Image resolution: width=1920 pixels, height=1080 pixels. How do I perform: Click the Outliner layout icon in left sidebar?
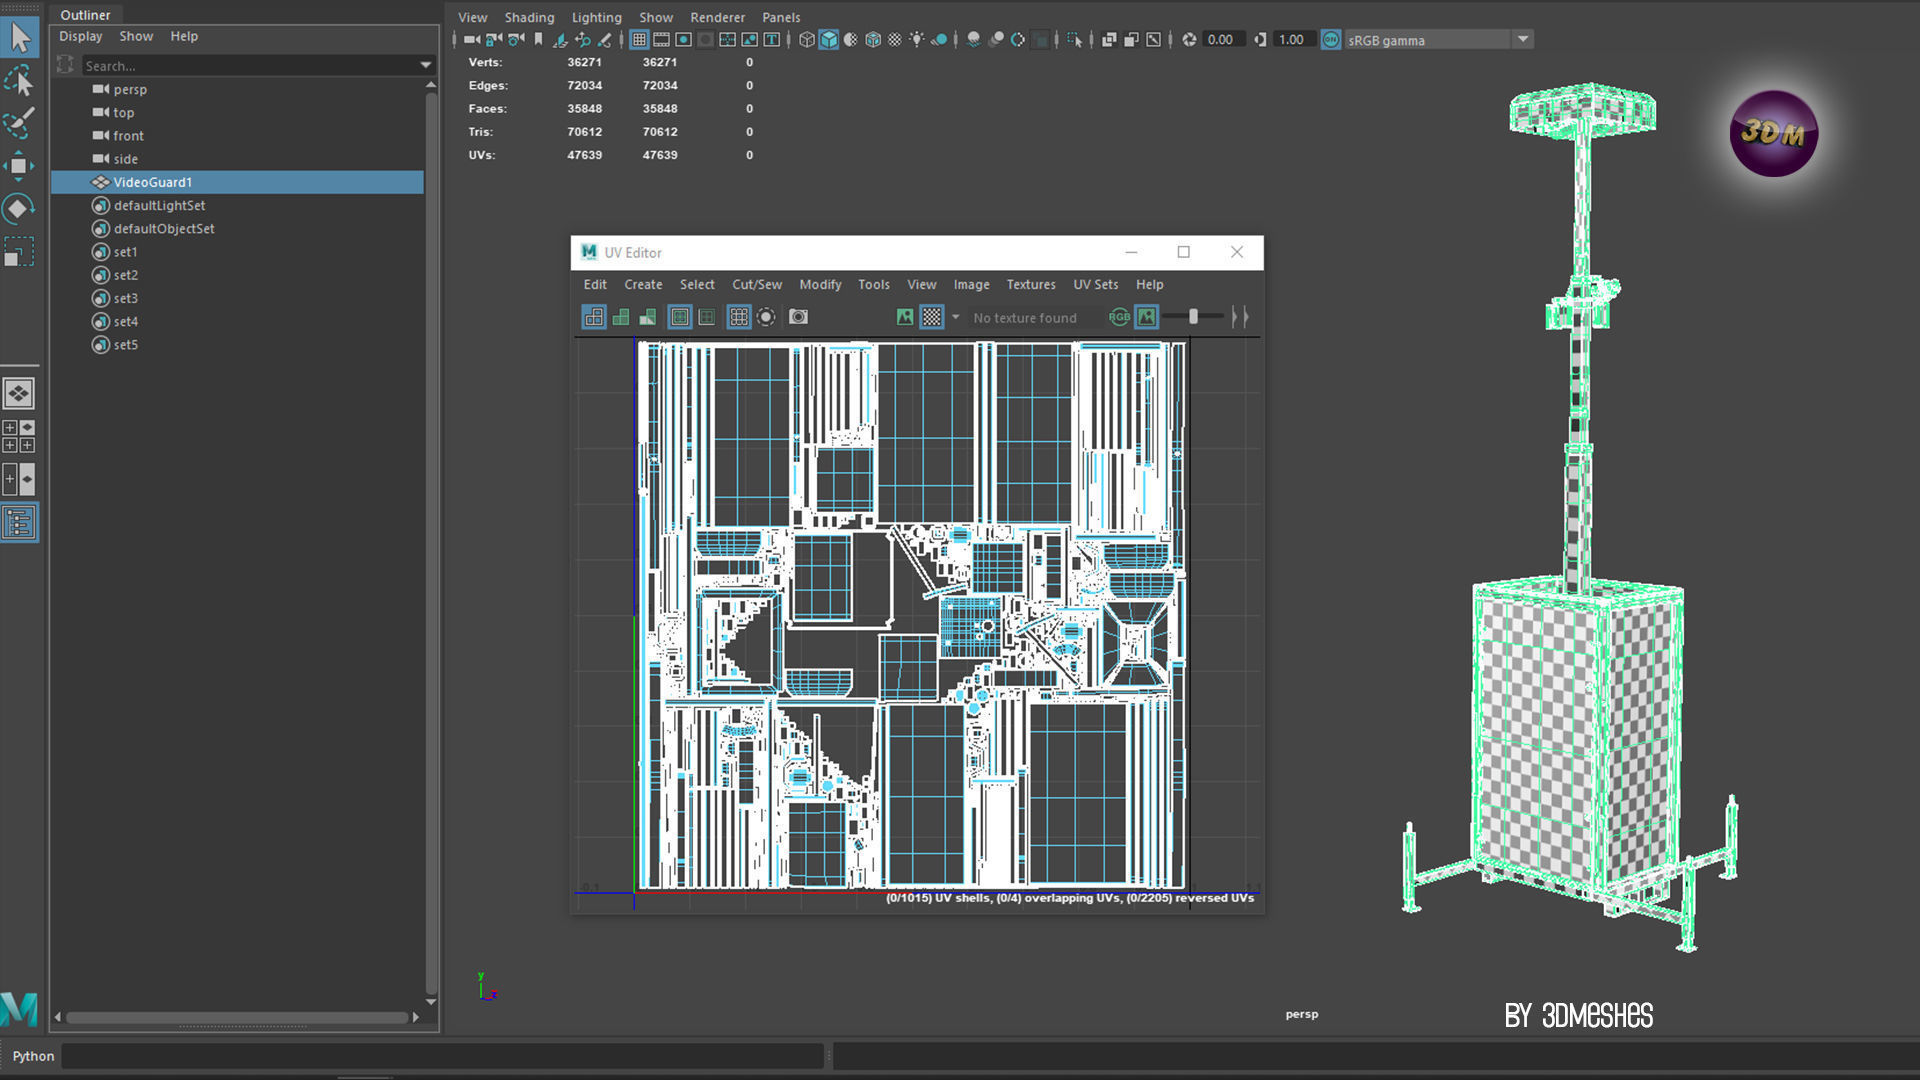coord(19,522)
